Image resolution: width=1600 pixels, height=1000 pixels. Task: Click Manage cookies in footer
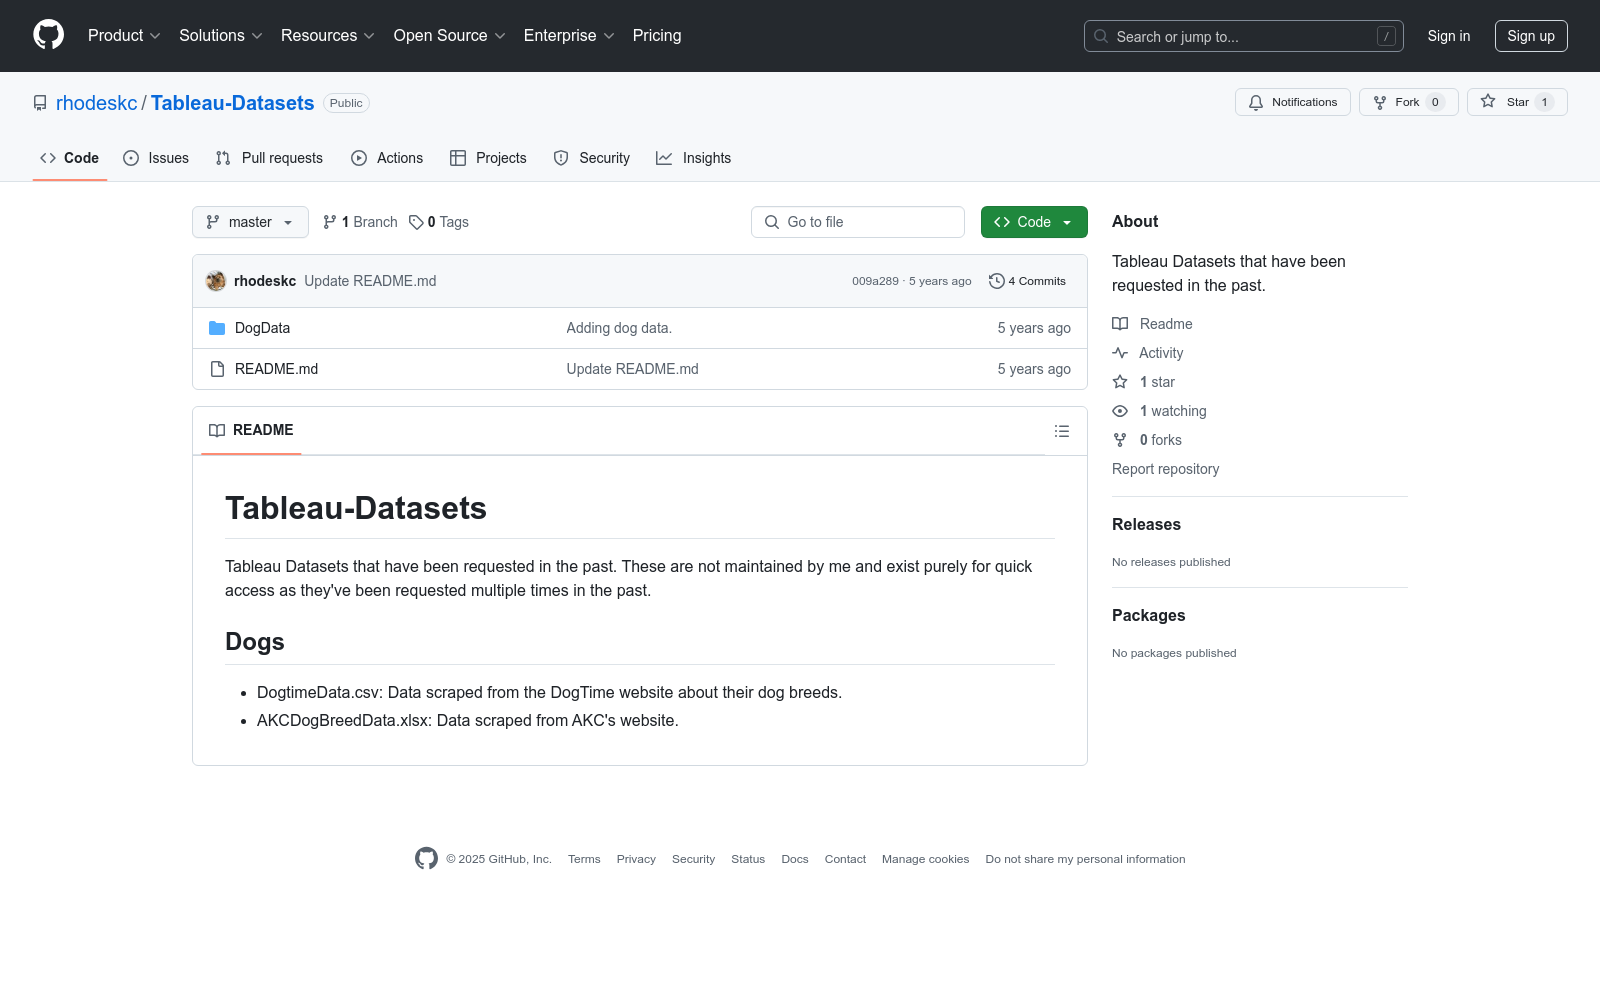pyautogui.click(x=926, y=859)
